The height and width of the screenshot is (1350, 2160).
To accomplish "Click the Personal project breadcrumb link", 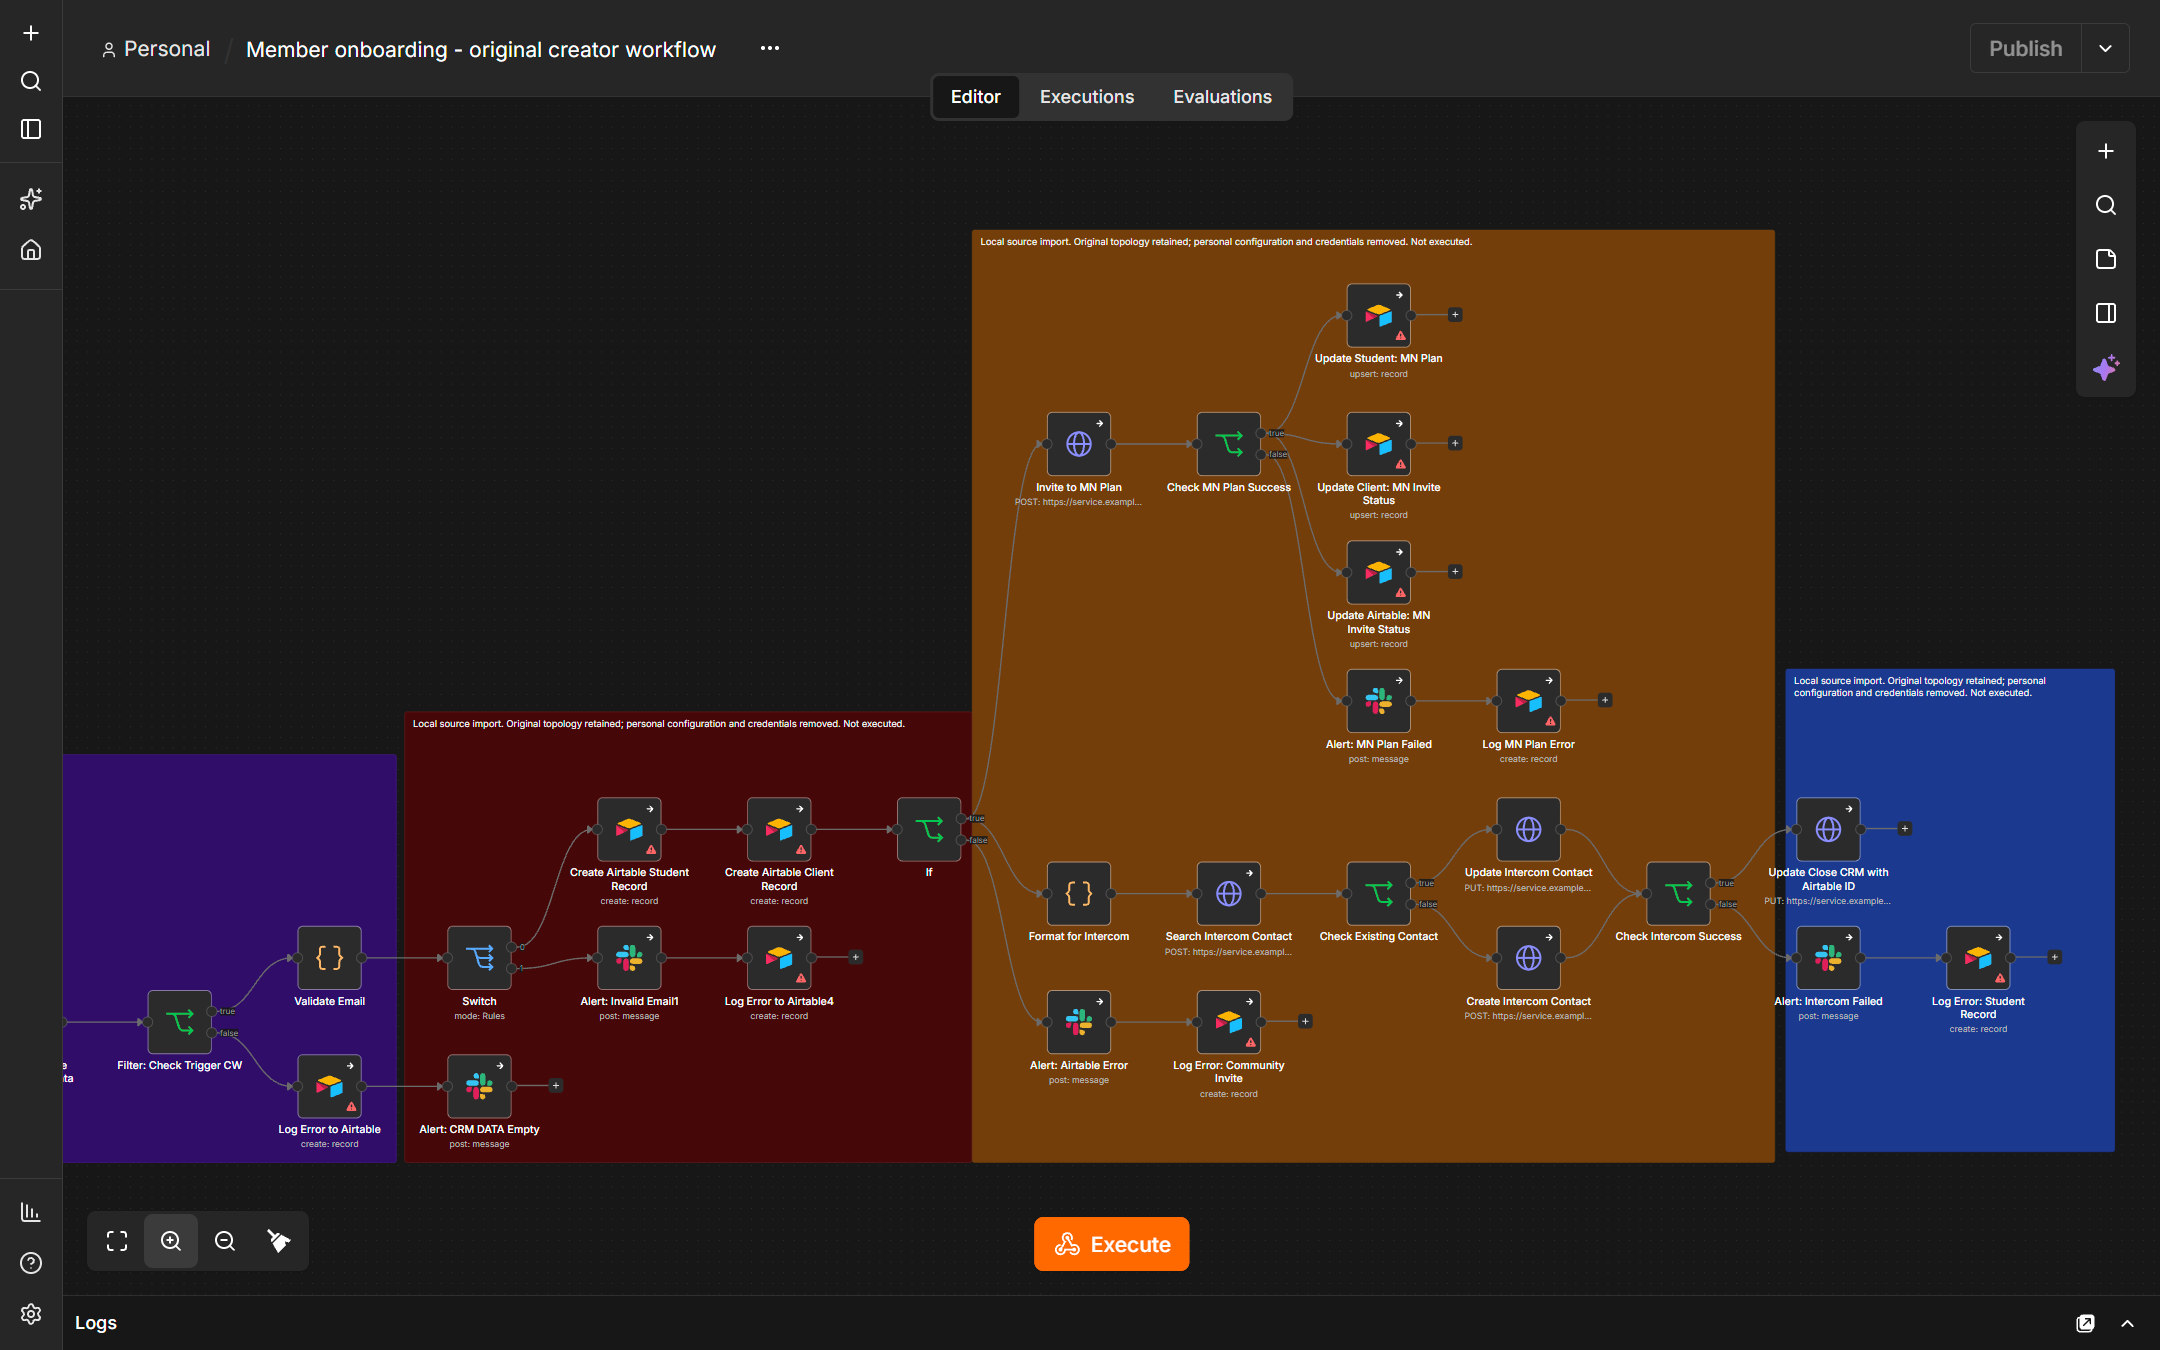I will [x=156, y=49].
